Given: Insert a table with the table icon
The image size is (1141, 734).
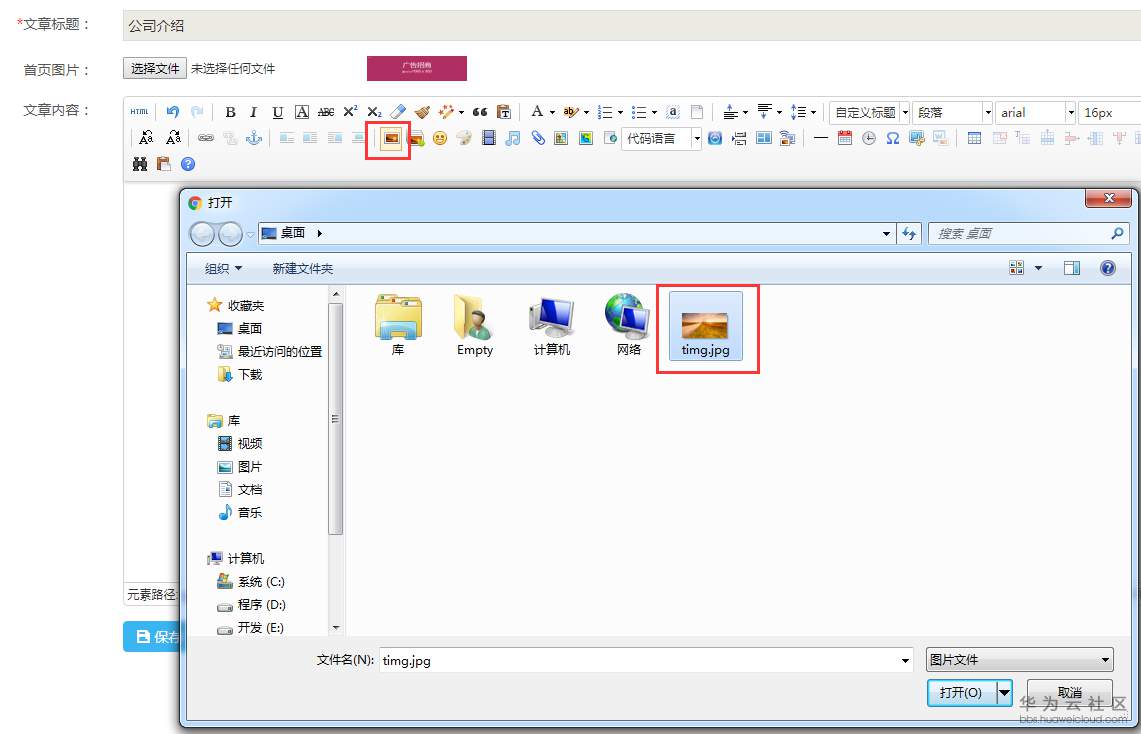Looking at the screenshot, I should (974, 138).
